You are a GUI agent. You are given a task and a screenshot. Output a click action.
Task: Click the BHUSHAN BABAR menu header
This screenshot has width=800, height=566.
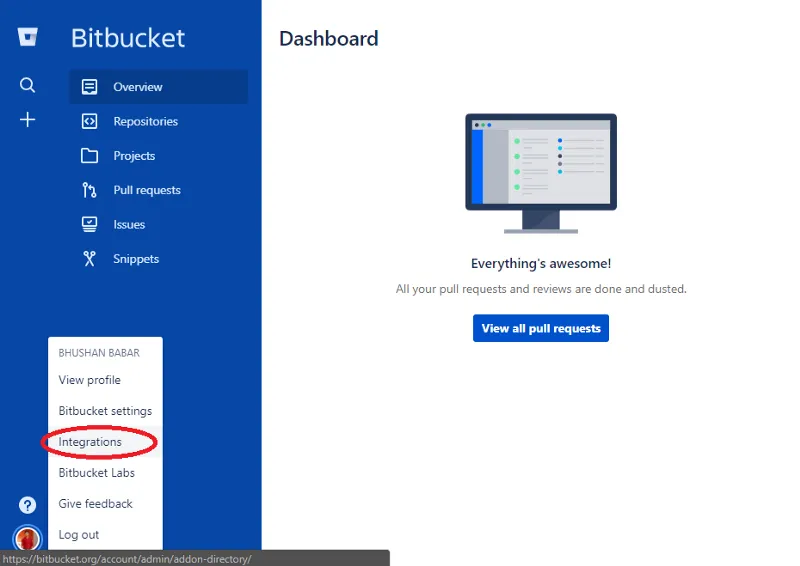point(99,353)
